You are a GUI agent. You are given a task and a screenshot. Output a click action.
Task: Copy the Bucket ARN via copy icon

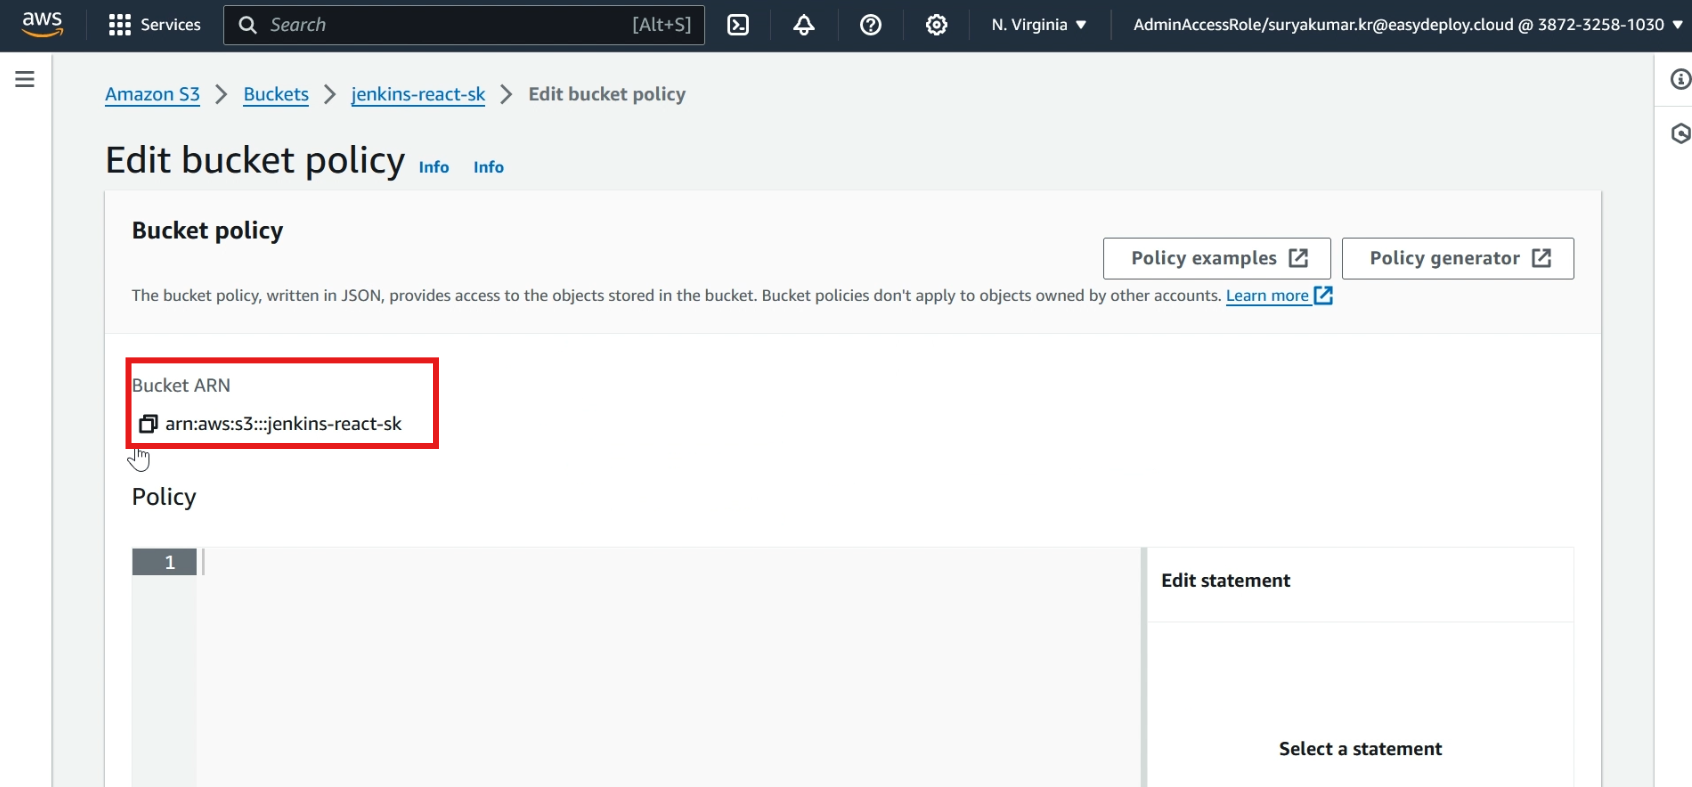[x=148, y=424]
